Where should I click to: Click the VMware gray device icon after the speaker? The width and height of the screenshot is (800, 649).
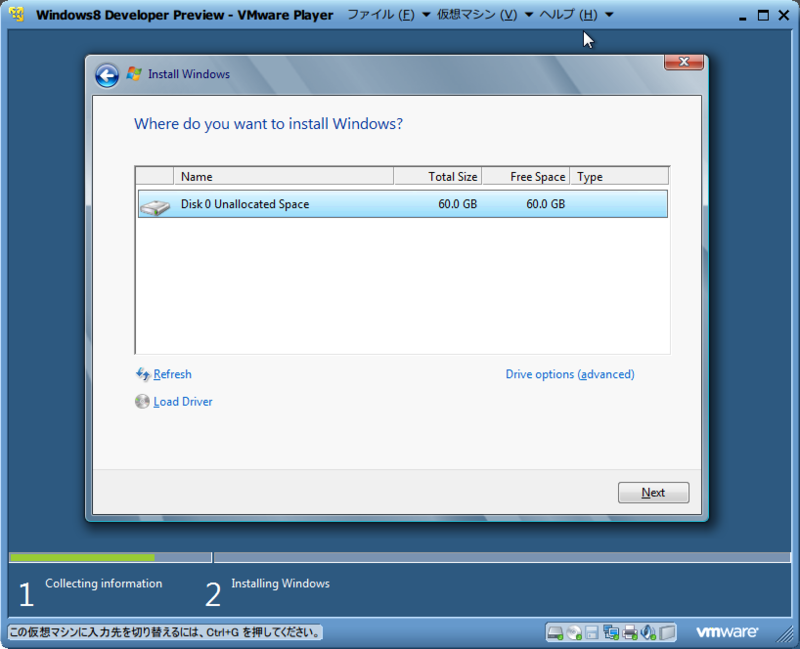click(x=667, y=633)
